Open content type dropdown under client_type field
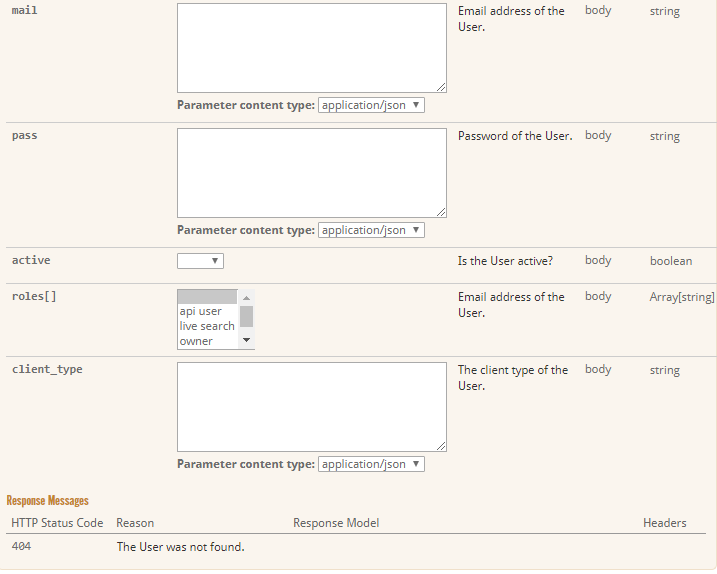This screenshot has width=717, height=574. click(371, 464)
